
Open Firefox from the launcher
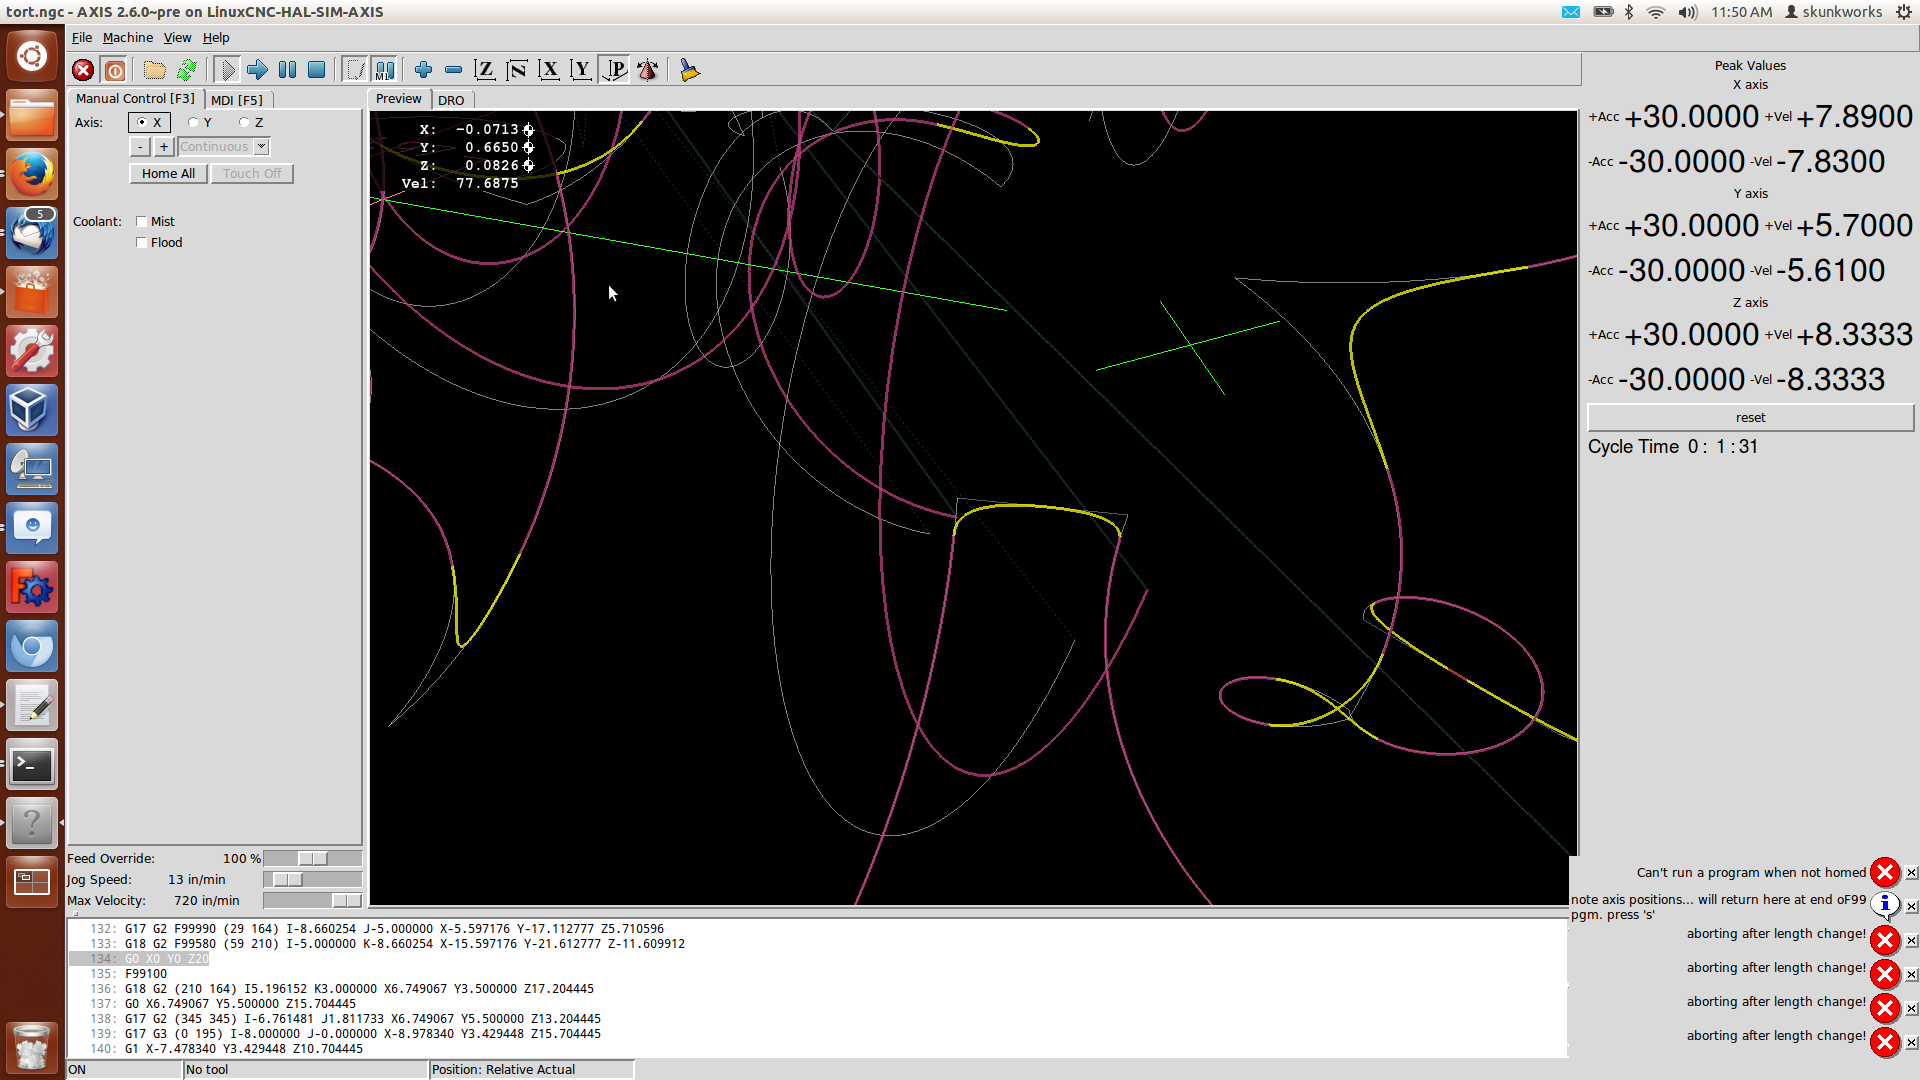32,175
